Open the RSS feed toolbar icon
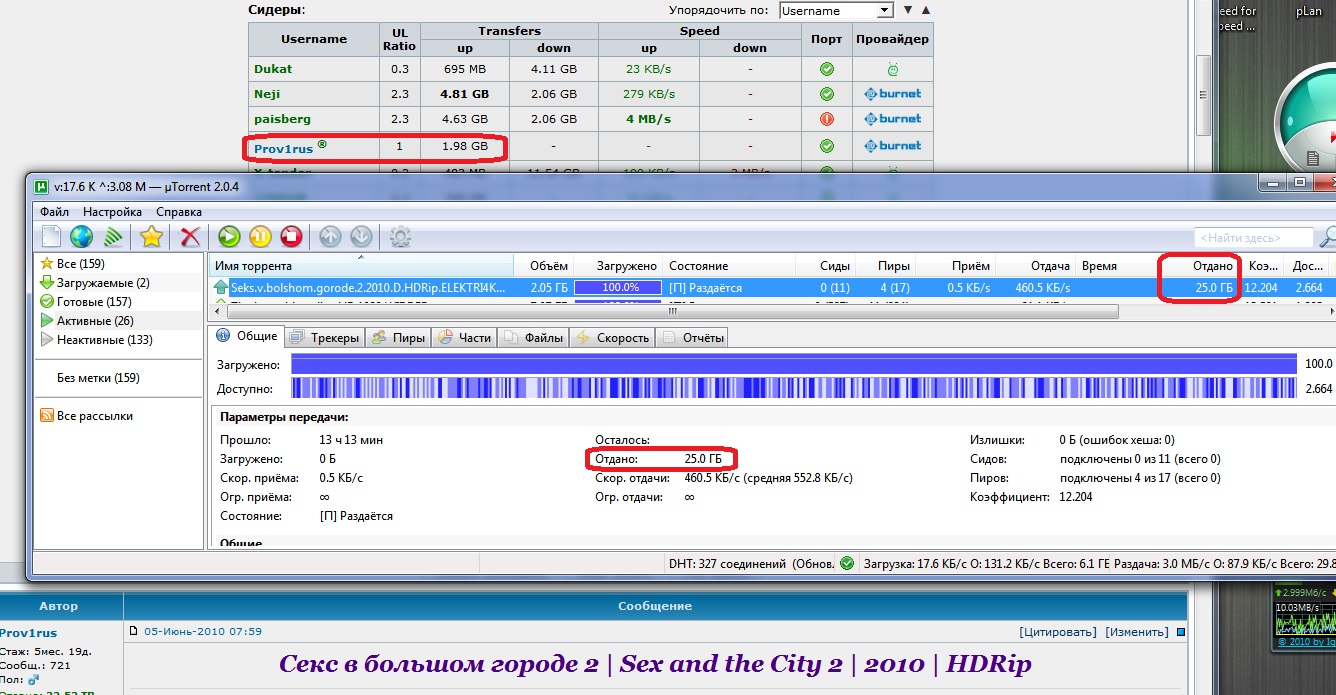1336x695 pixels. click(x=115, y=237)
